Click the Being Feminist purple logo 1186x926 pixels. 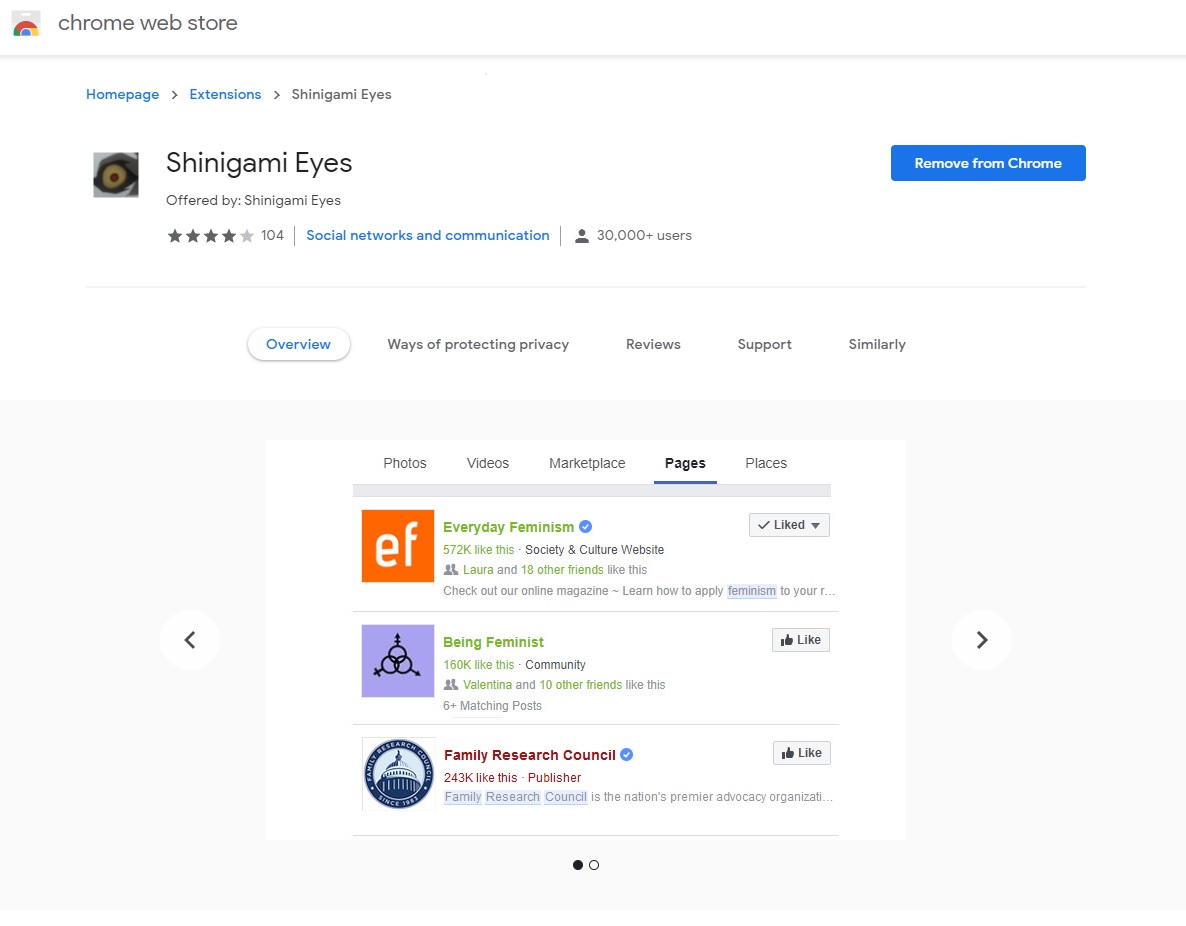[x=398, y=660]
